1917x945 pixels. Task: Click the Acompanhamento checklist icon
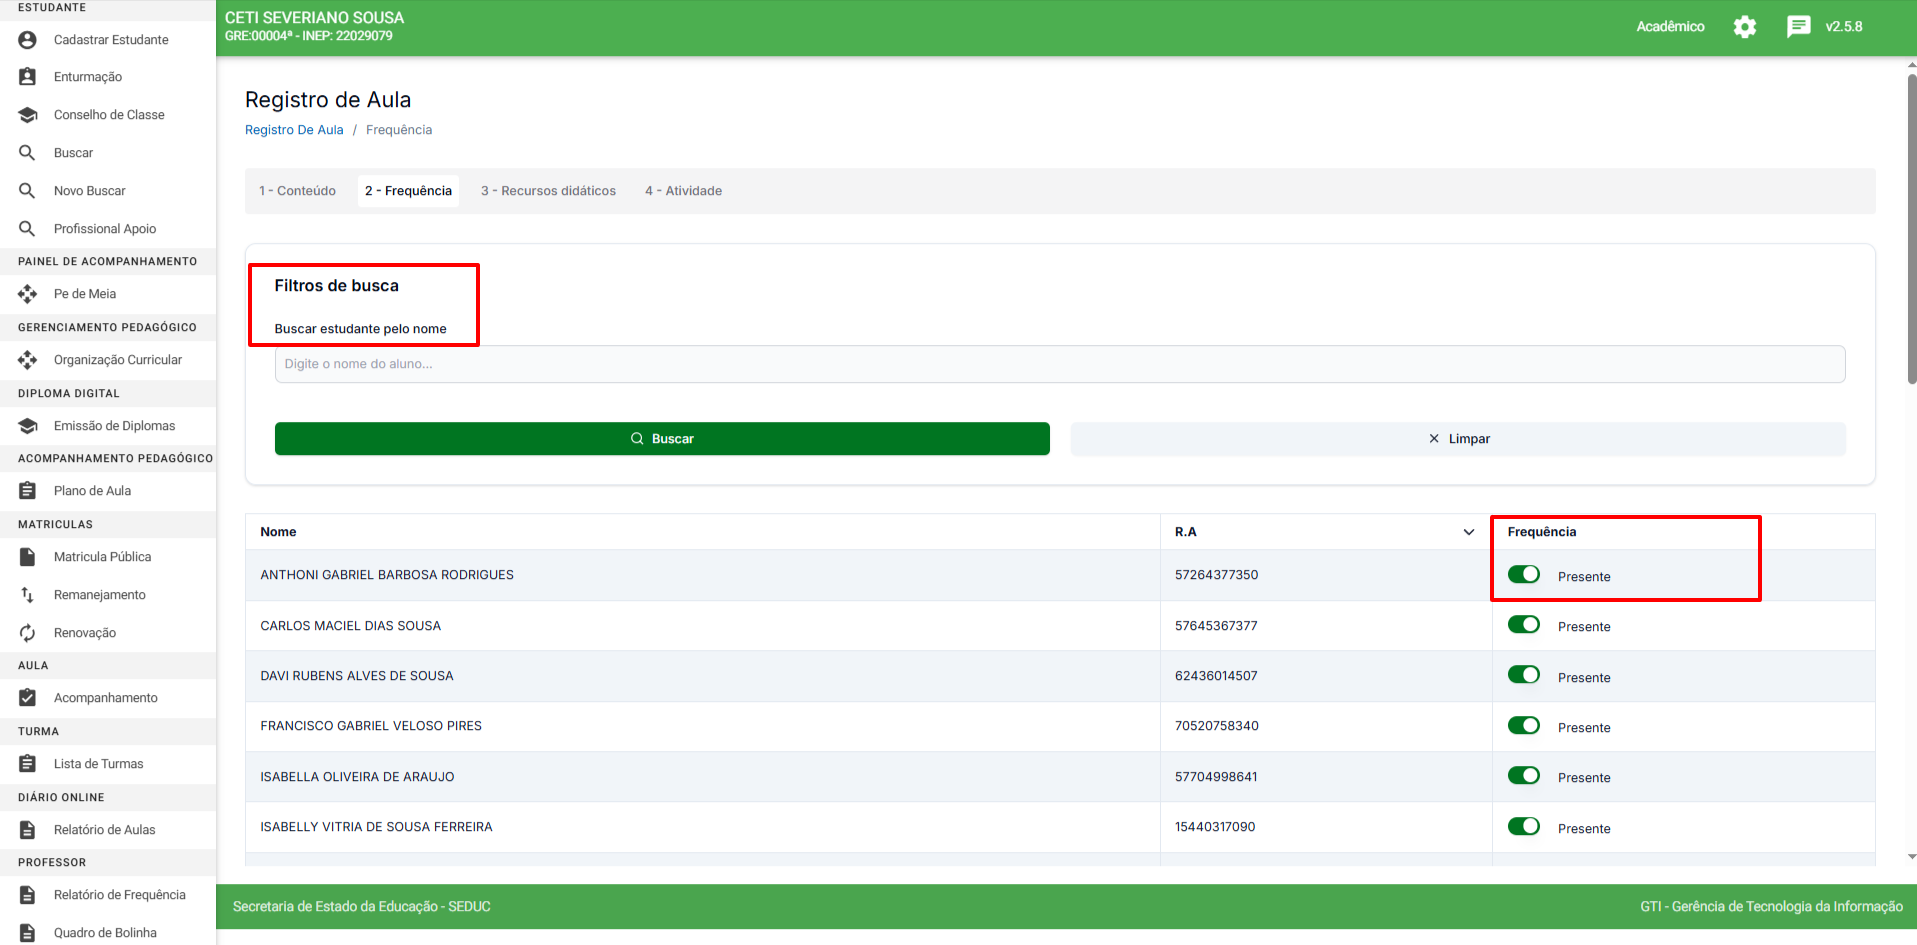click(28, 698)
